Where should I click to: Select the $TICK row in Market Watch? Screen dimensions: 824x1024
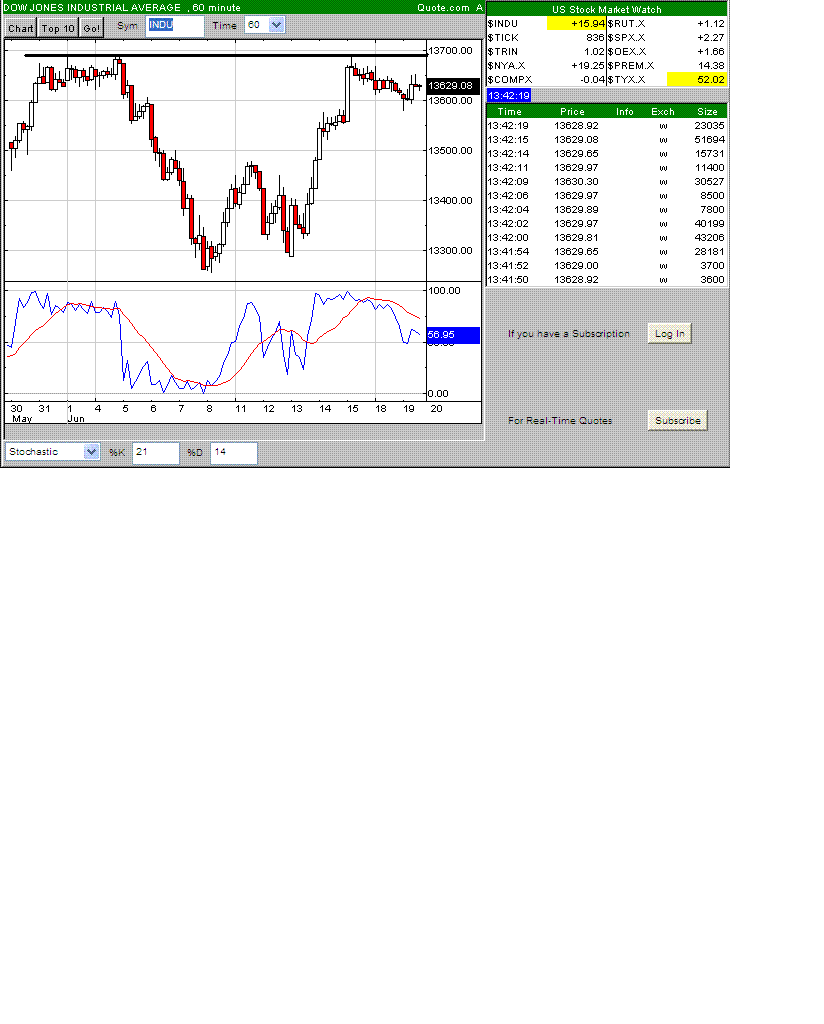click(547, 38)
